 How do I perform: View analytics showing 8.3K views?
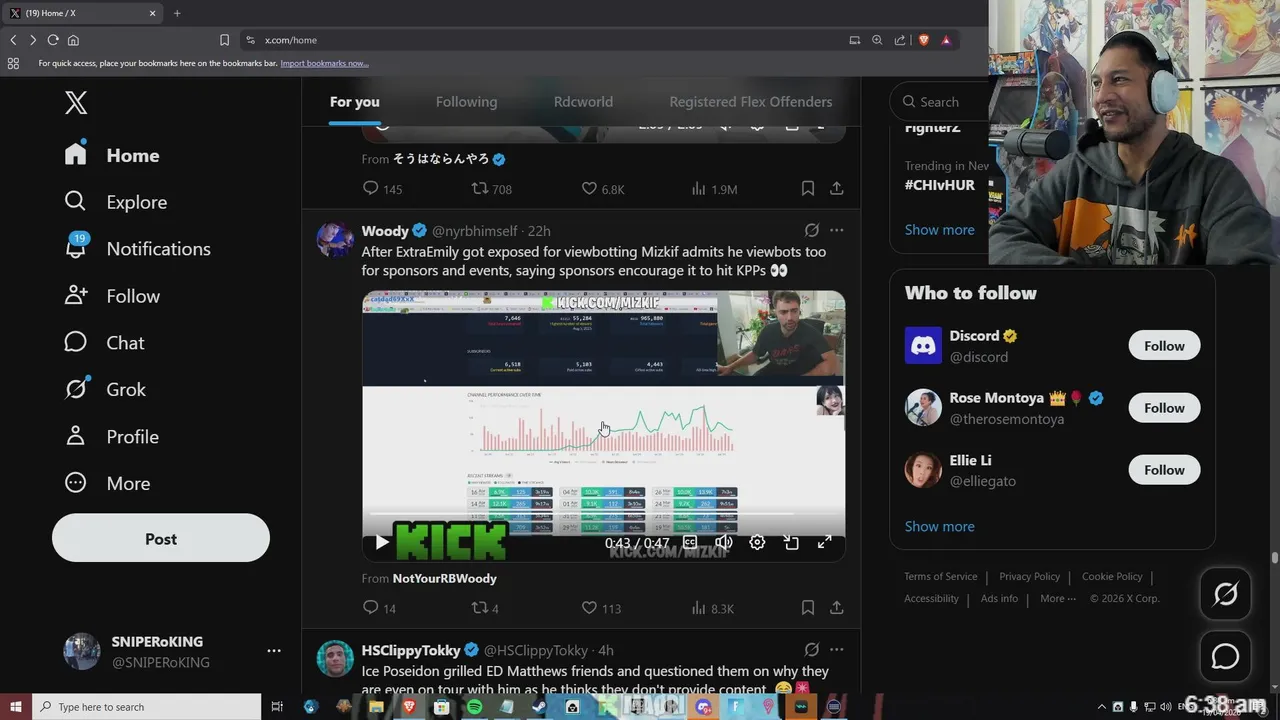tap(712, 607)
